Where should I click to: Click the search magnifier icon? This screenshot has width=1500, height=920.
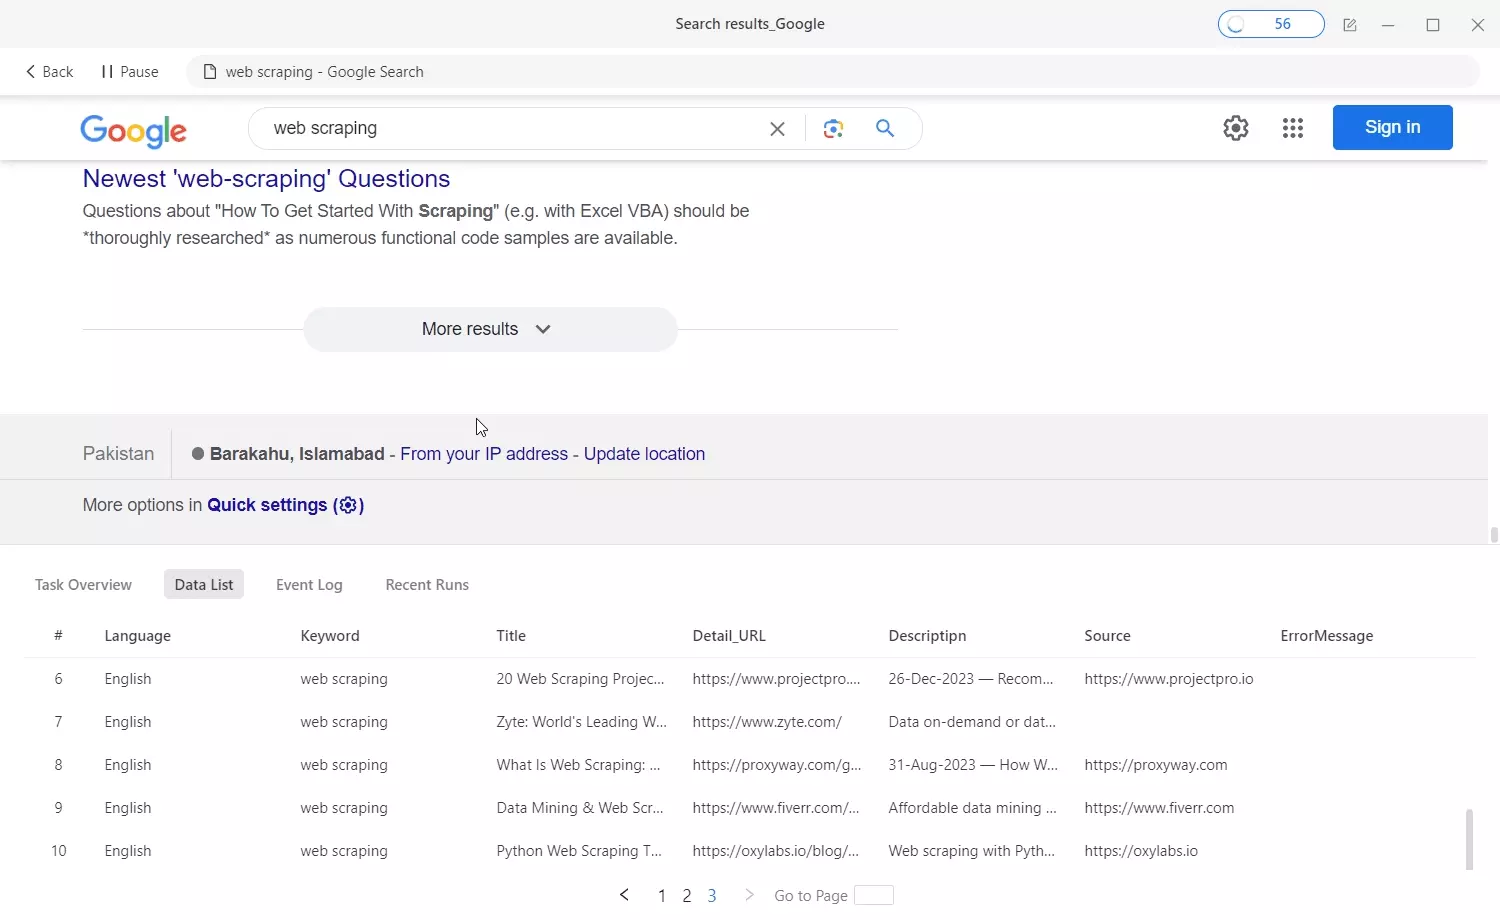tap(884, 128)
